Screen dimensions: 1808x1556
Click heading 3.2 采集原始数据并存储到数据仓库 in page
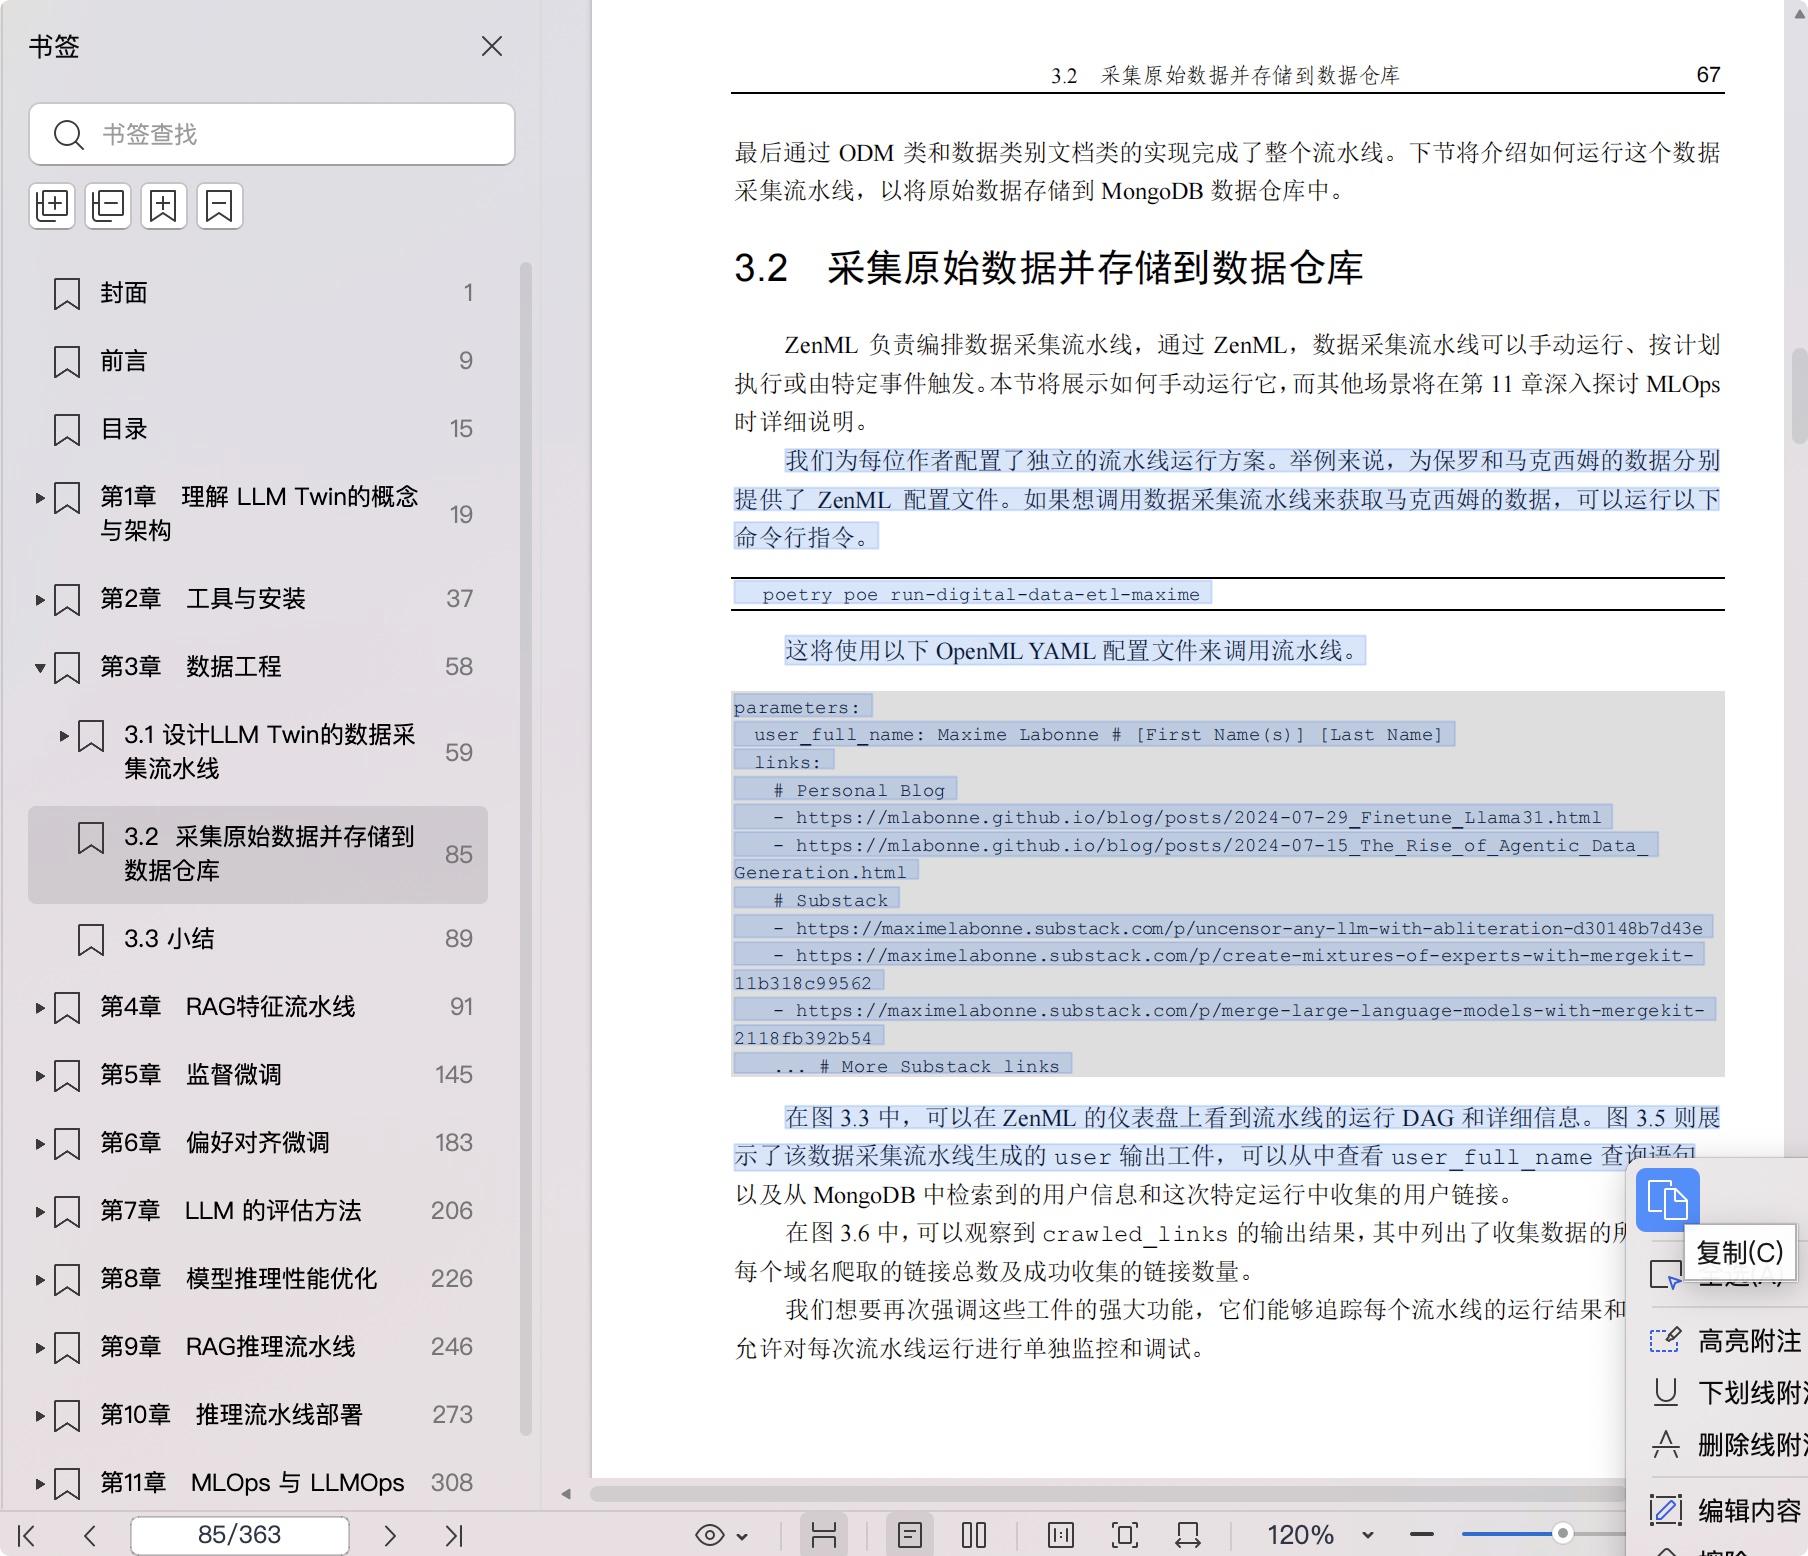(1049, 268)
